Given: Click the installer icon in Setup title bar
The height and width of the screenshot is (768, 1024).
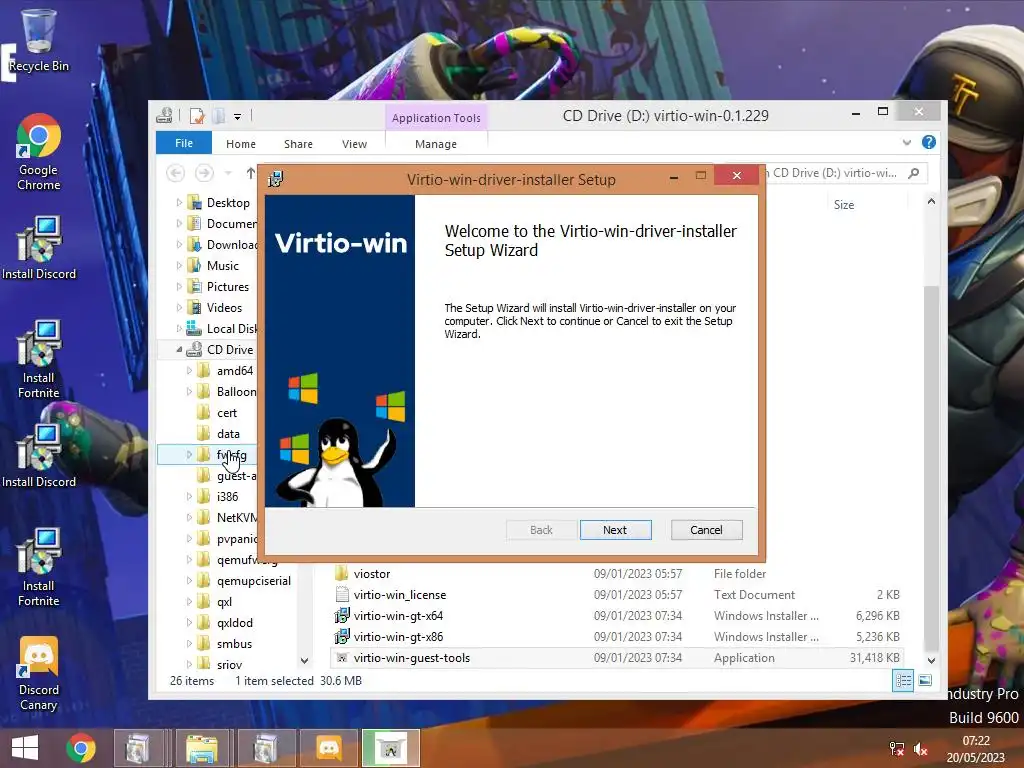Looking at the screenshot, I should (276, 179).
